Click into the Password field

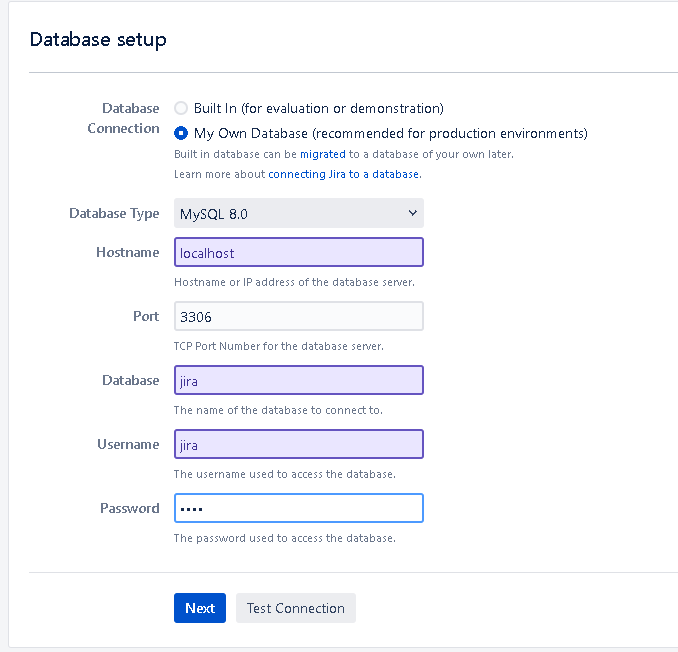coord(298,508)
